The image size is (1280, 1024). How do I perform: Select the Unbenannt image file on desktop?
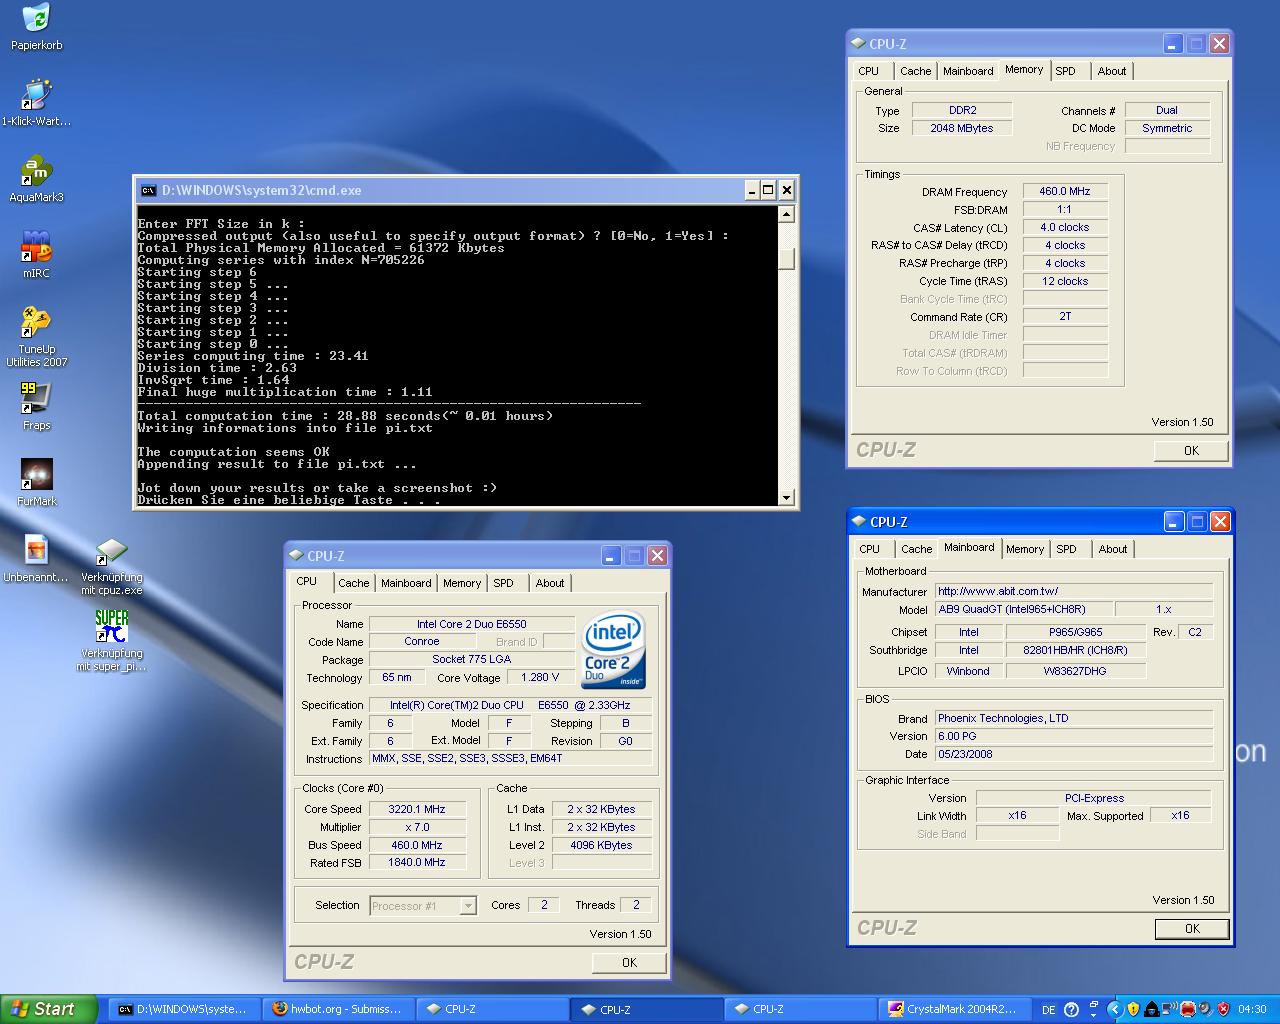pyautogui.click(x=36, y=550)
